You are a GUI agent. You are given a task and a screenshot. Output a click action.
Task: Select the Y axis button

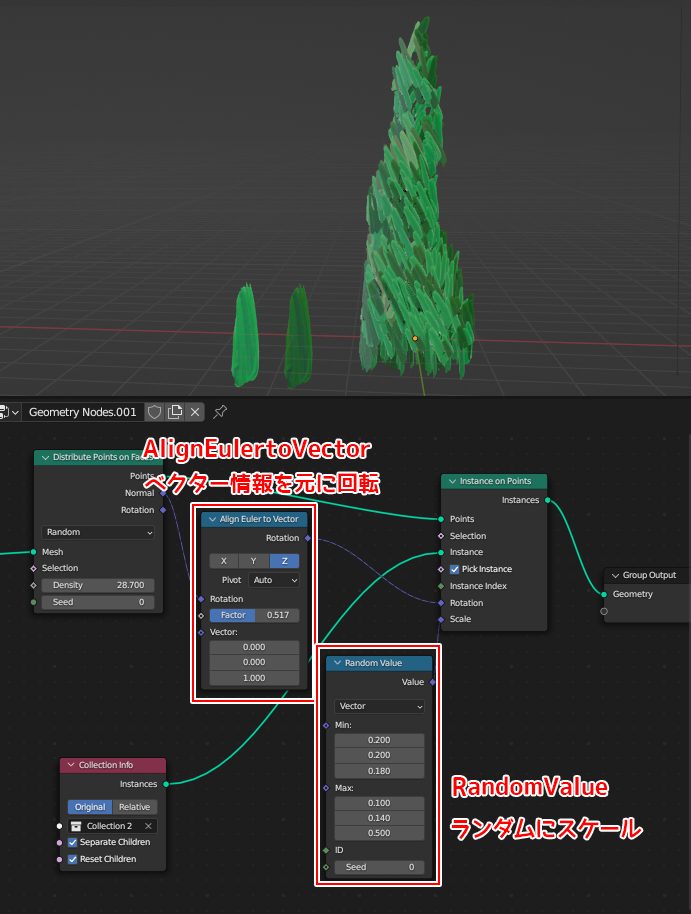point(254,561)
